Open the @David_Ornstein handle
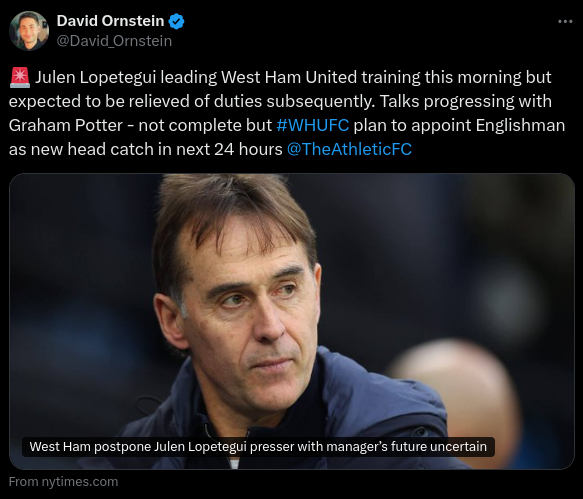The height and width of the screenshot is (499, 583). [x=114, y=41]
